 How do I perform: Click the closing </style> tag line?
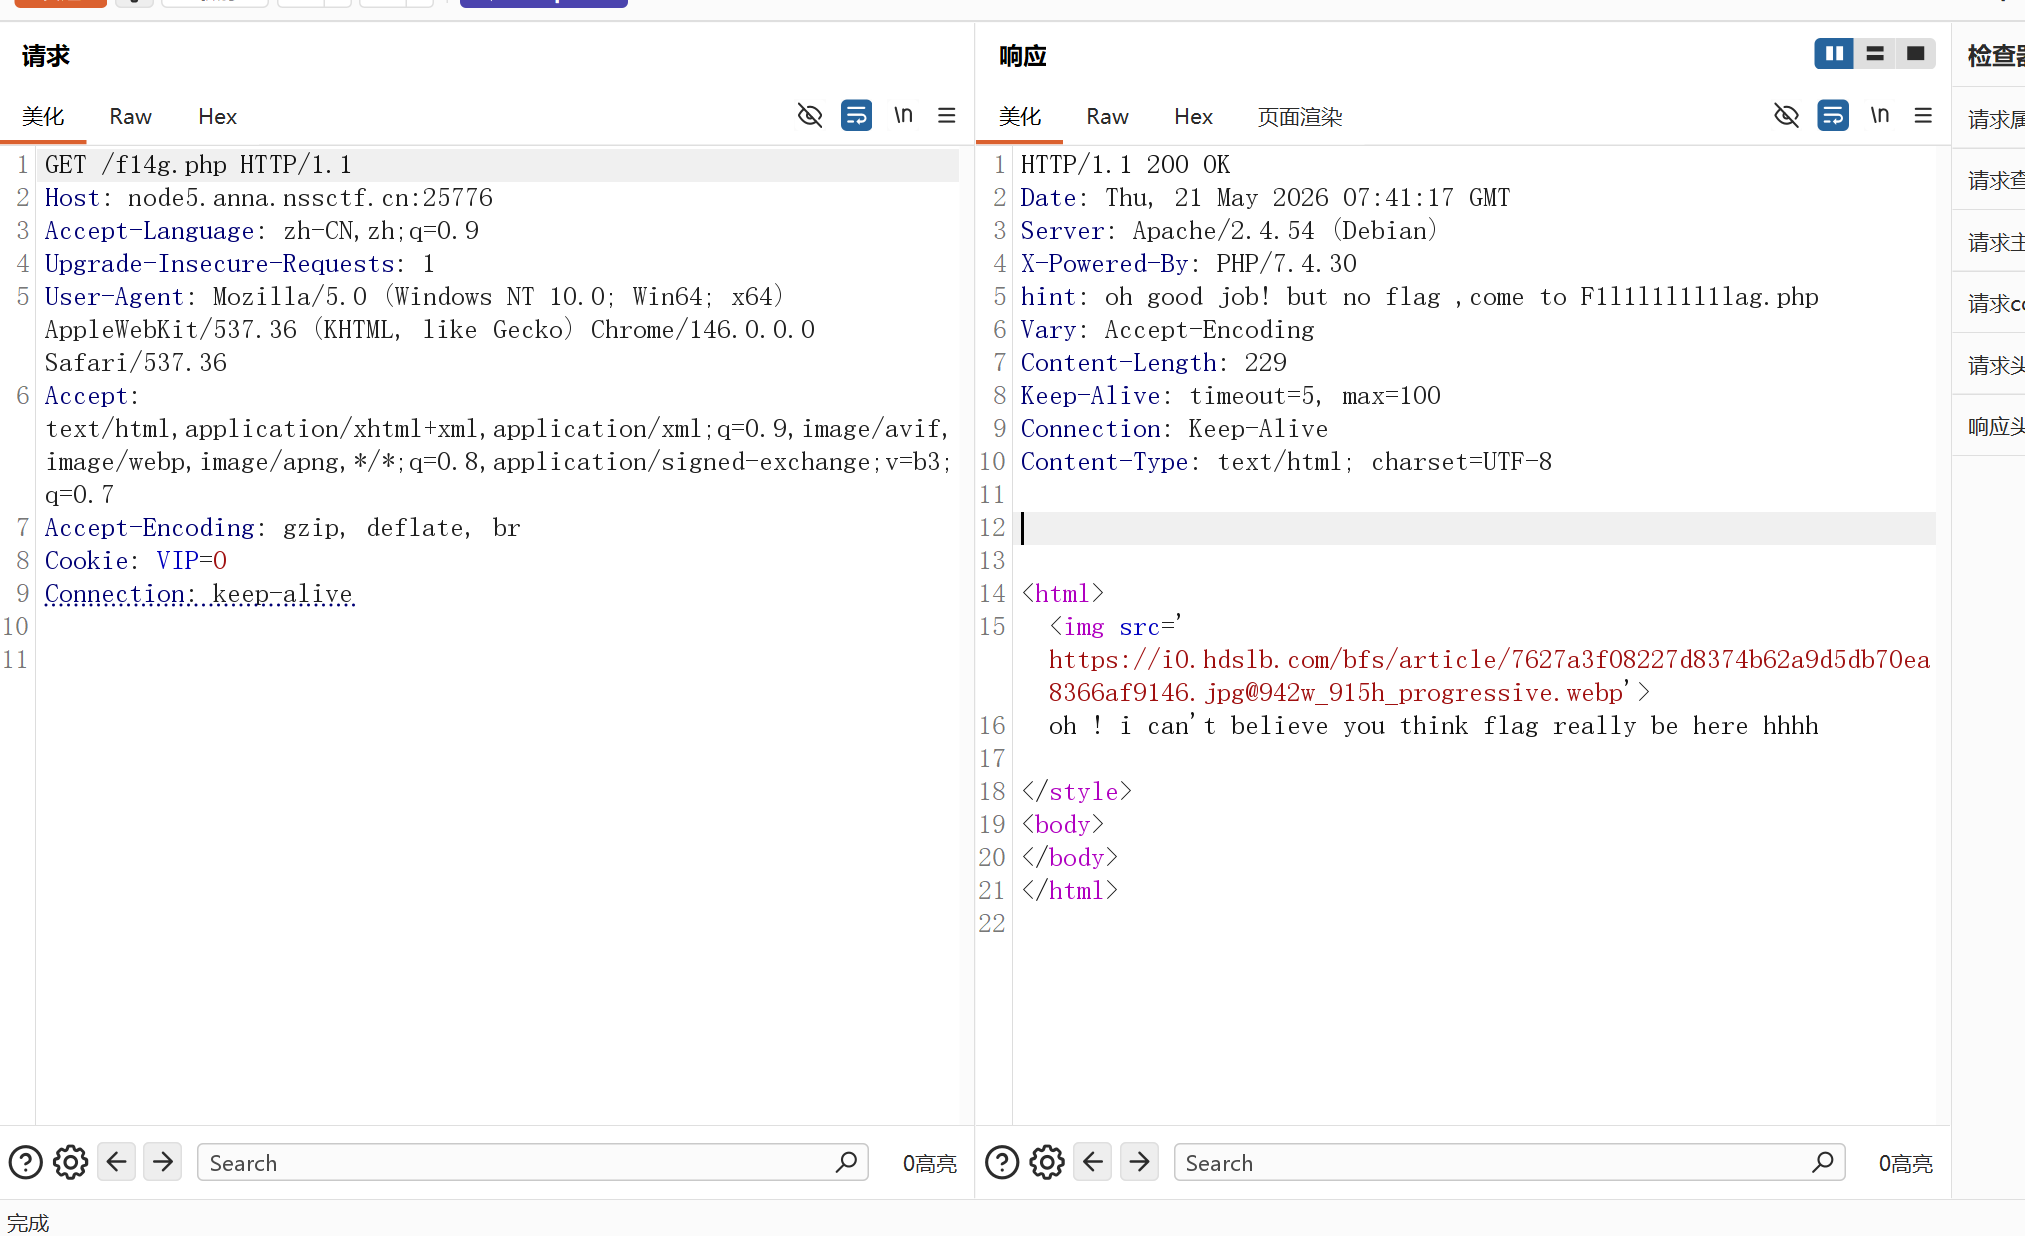1076,792
